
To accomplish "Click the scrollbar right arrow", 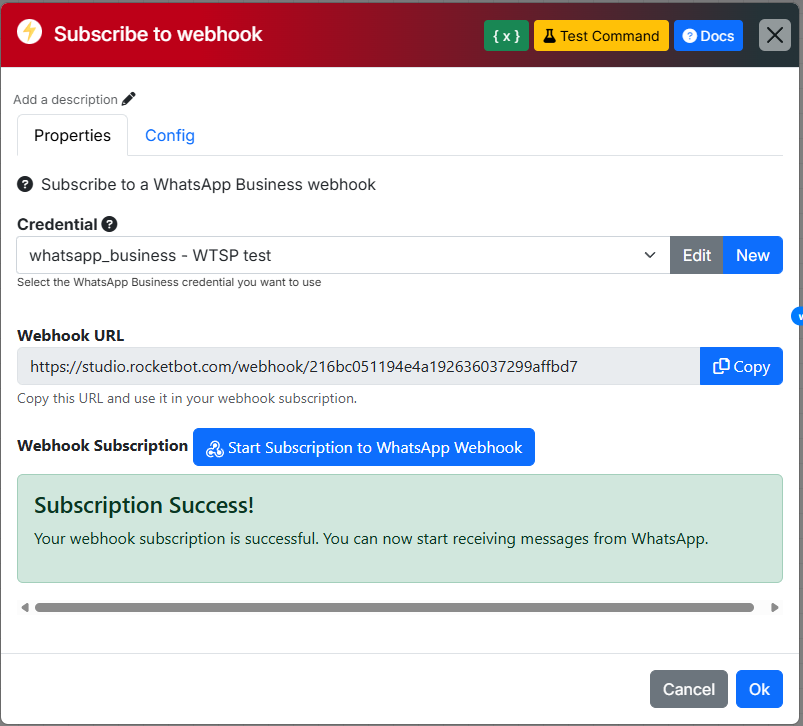I will (774, 607).
